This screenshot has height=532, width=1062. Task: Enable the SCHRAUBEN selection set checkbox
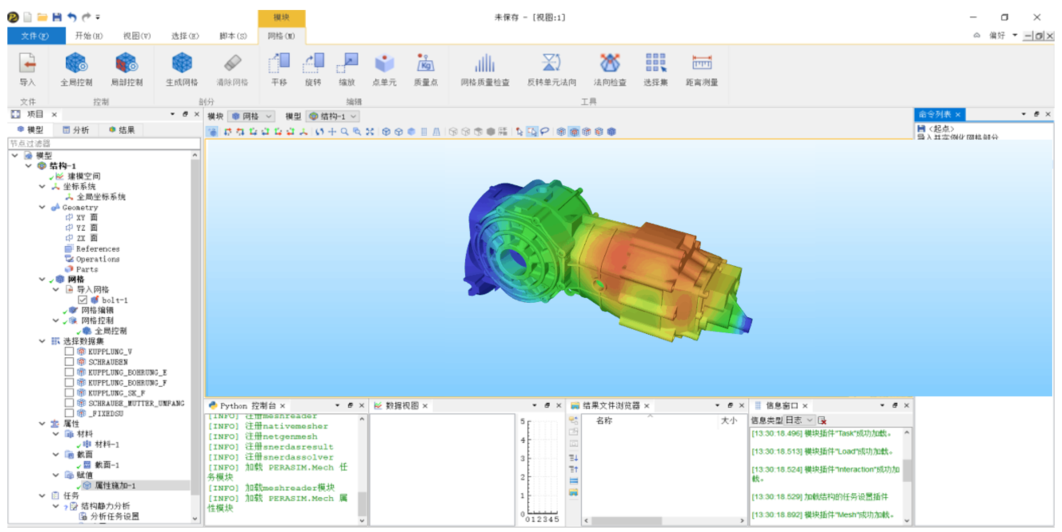tap(69, 361)
